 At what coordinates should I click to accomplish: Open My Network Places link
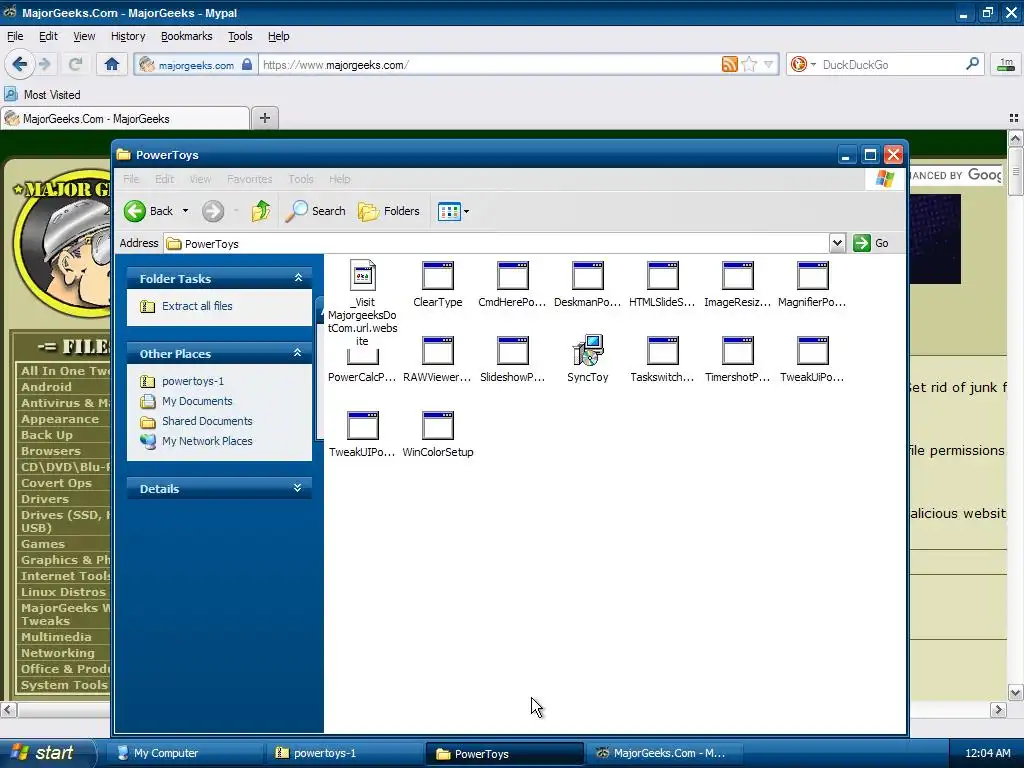click(207, 441)
